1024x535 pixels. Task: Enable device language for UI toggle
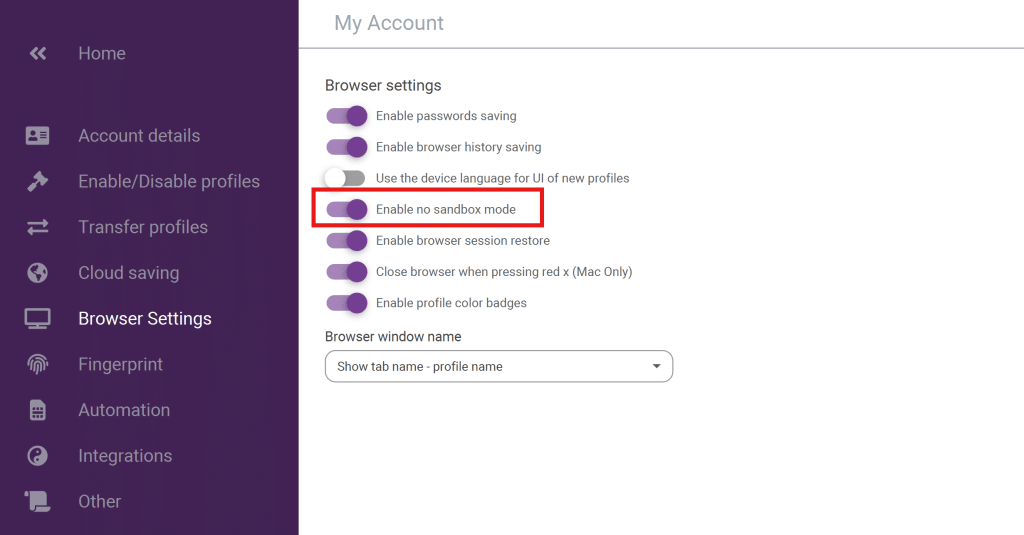tap(345, 178)
